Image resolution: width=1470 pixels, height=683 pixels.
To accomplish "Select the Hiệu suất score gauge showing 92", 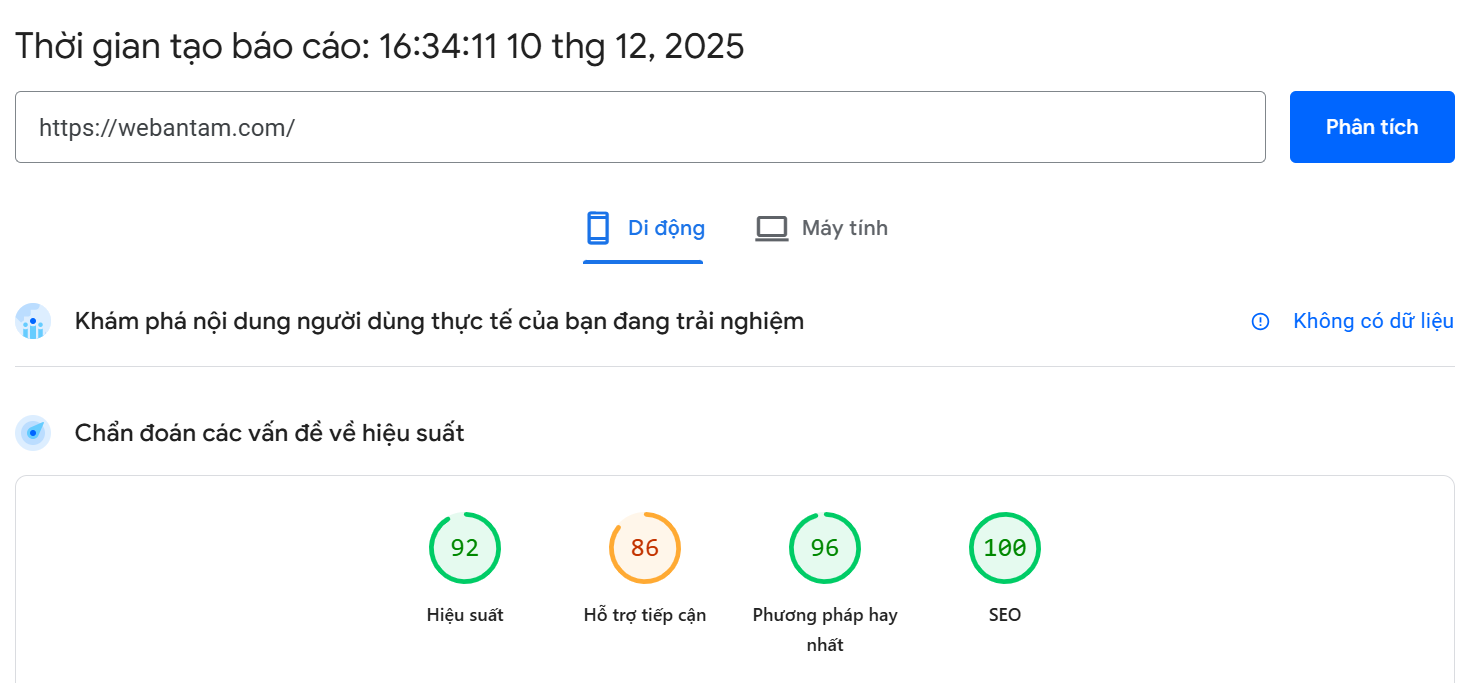I will coord(465,547).
